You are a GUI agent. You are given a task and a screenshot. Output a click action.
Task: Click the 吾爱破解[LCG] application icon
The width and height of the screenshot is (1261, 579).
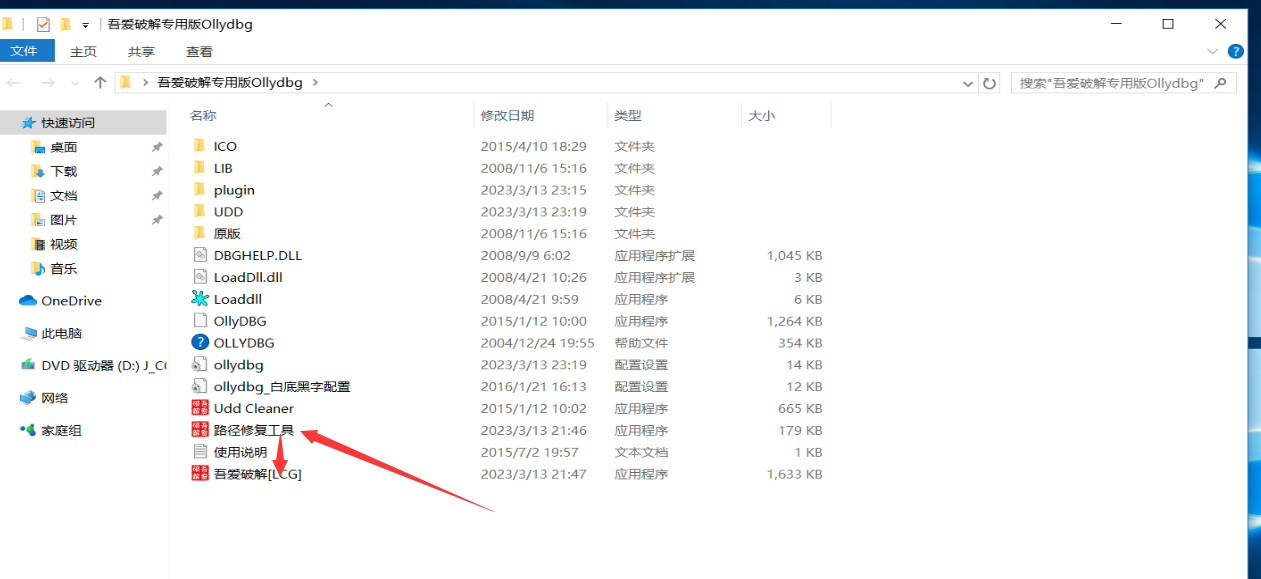coord(199,474)
